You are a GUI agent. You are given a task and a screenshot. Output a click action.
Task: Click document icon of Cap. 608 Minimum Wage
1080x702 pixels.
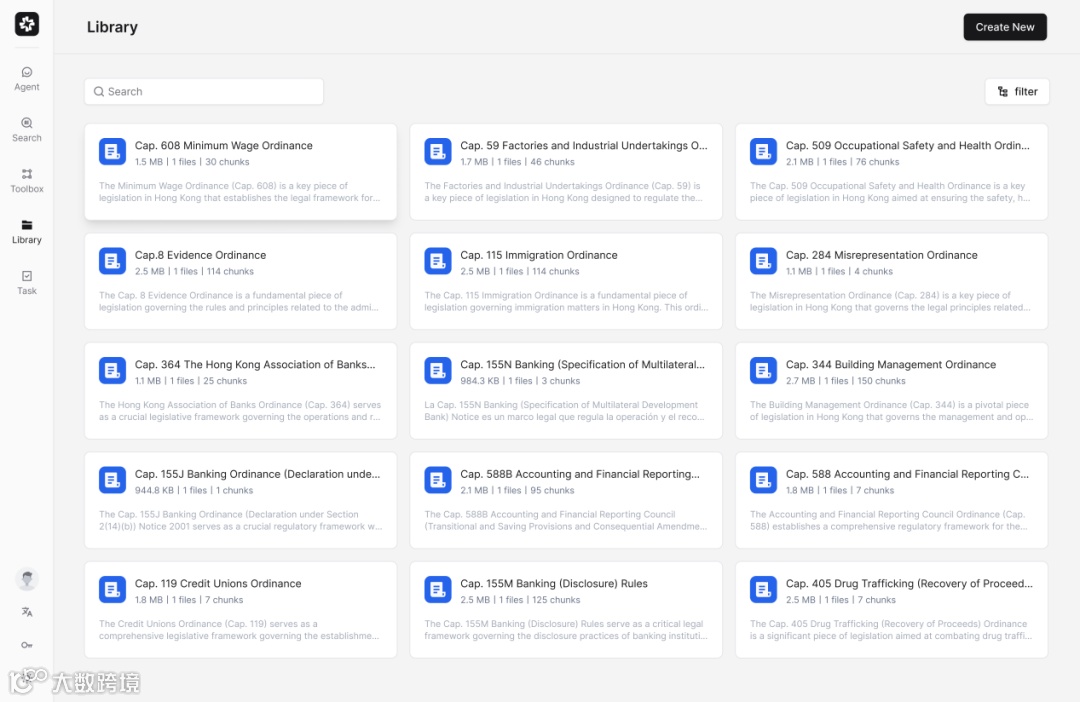pyautogui.click(x=112, y=152)
